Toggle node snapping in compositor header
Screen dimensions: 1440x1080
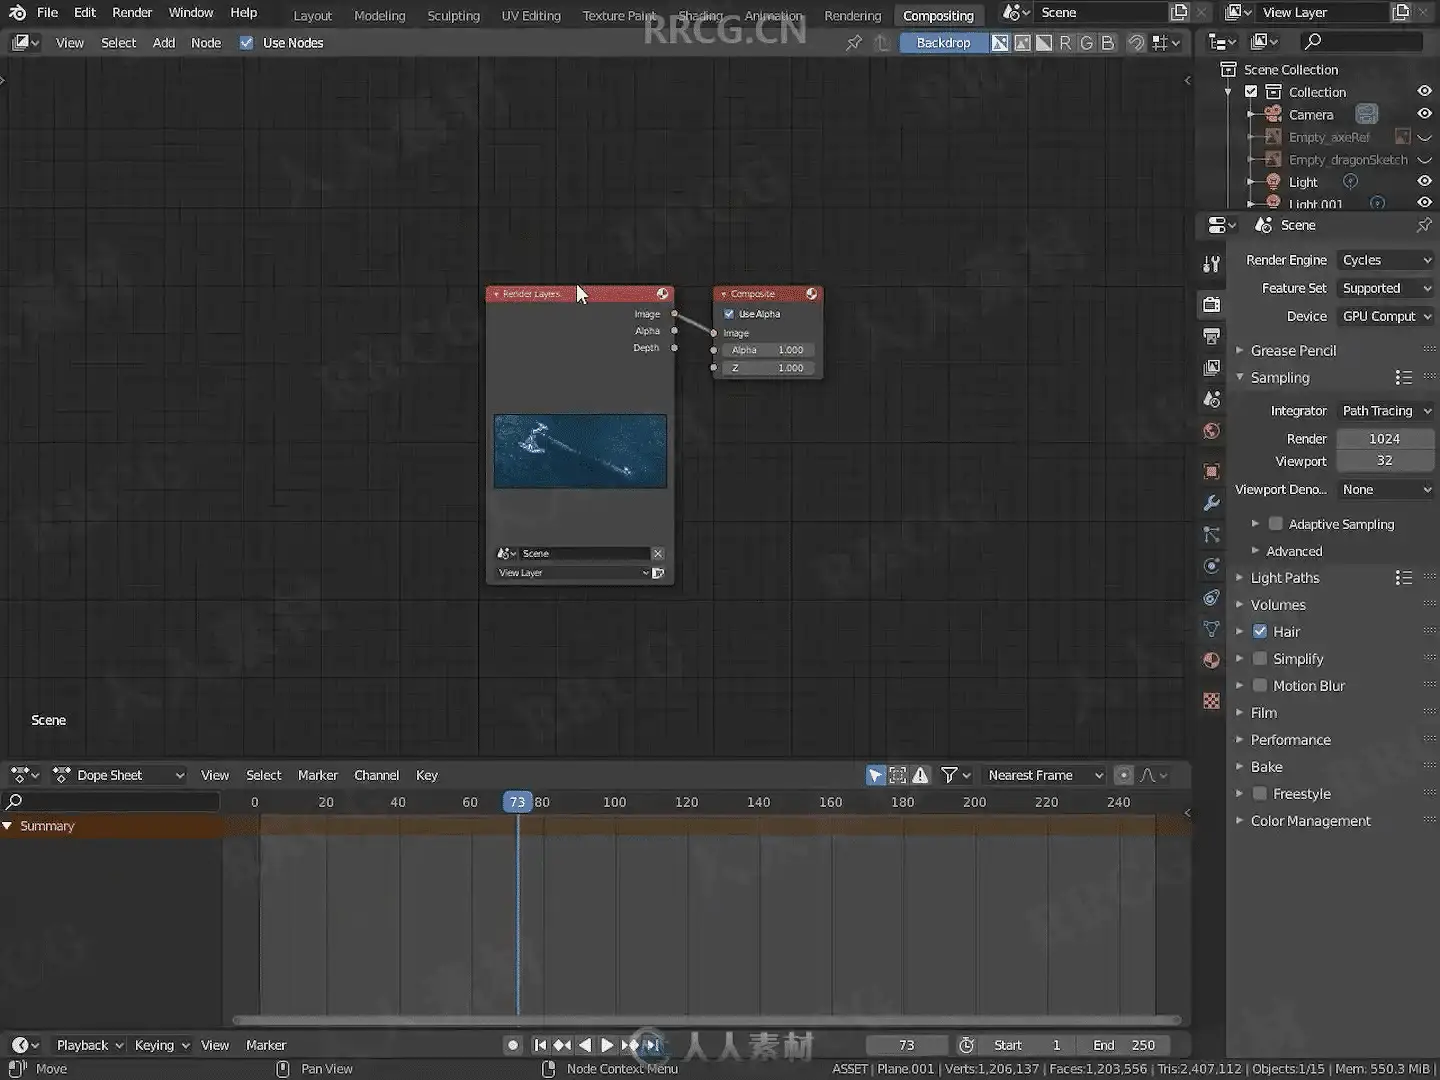pyautogui.click(x=1136, y=43)
